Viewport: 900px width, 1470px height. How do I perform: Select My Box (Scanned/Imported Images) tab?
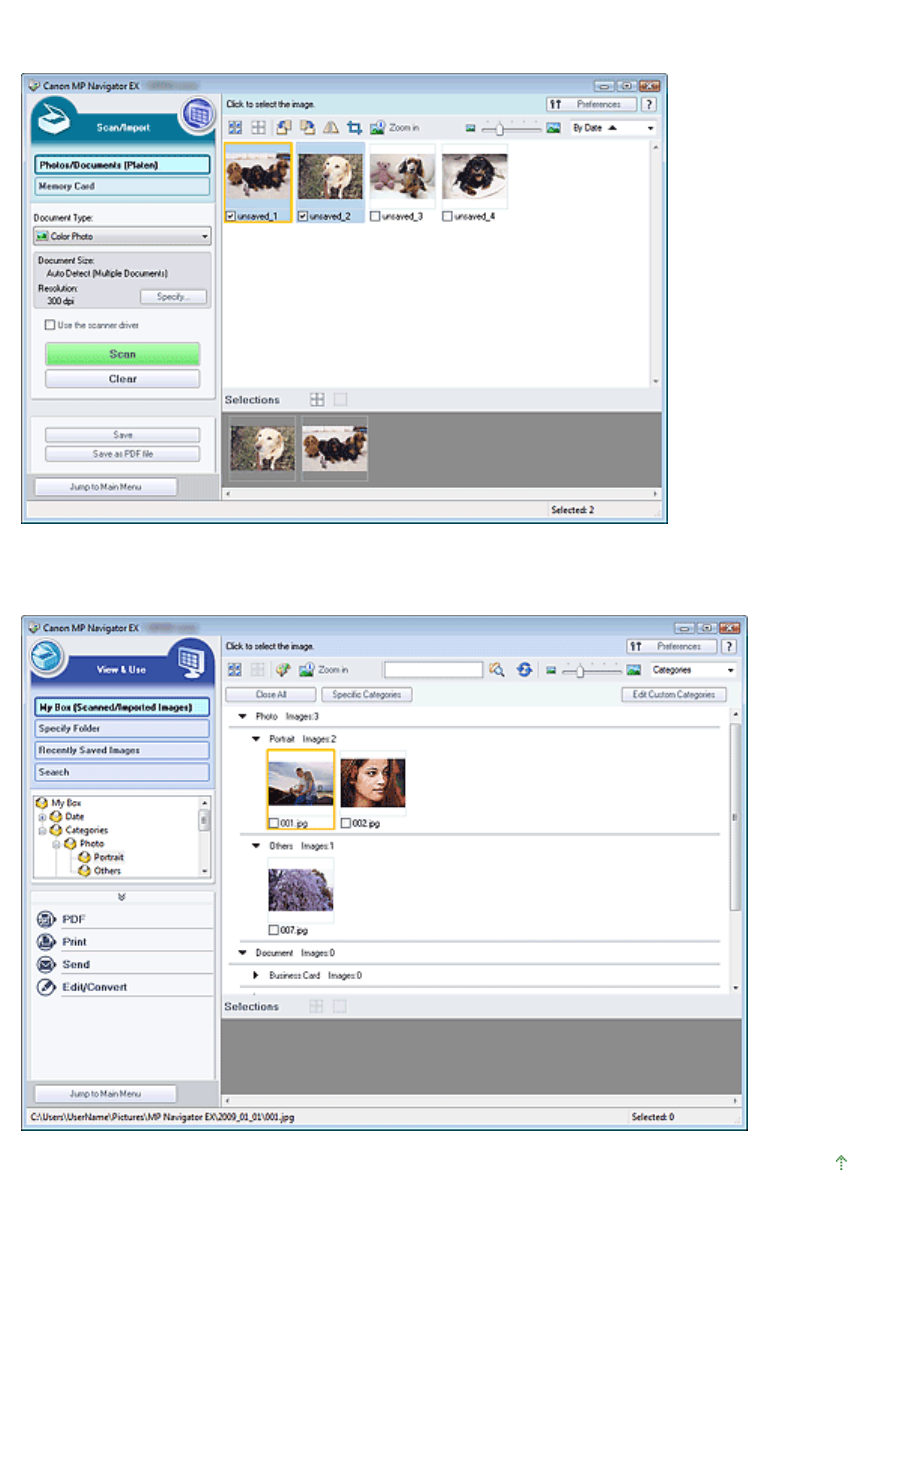click(122, 707)
